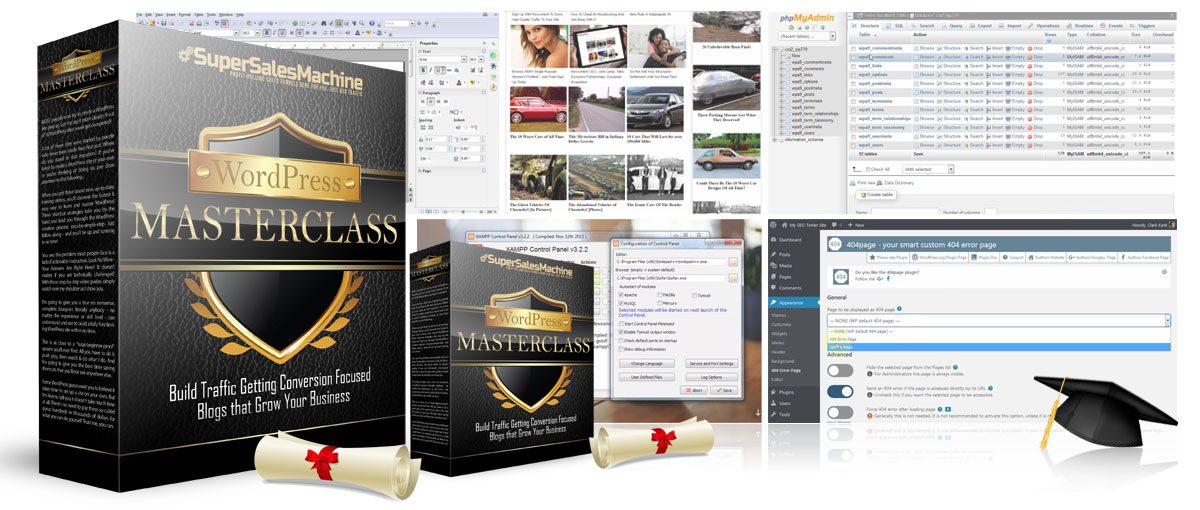Tick phpMyAdmin 'Check All' checkbox

(868, 169)
